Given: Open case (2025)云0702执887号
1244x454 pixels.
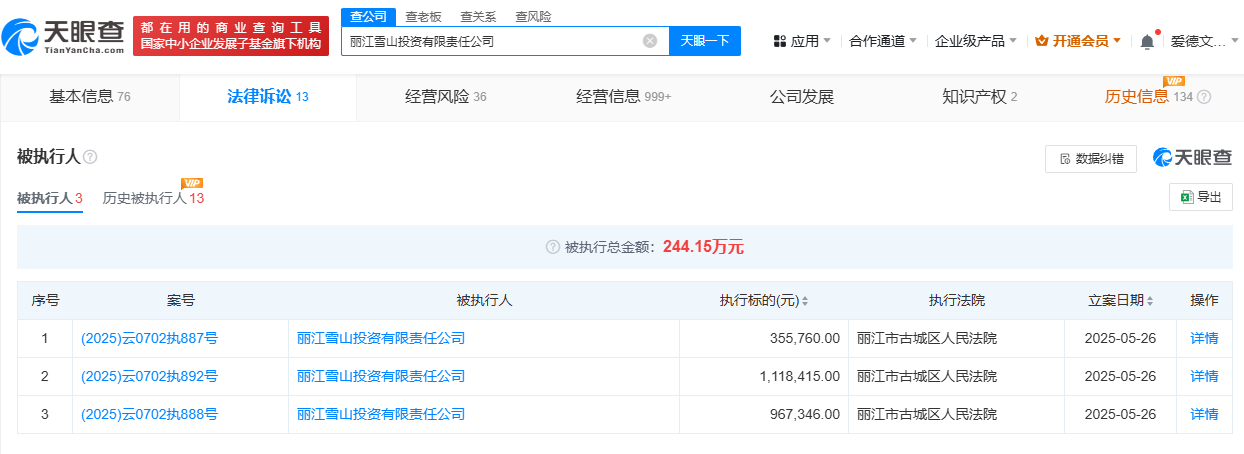Looking at the screenshot, I should [149, 338].
